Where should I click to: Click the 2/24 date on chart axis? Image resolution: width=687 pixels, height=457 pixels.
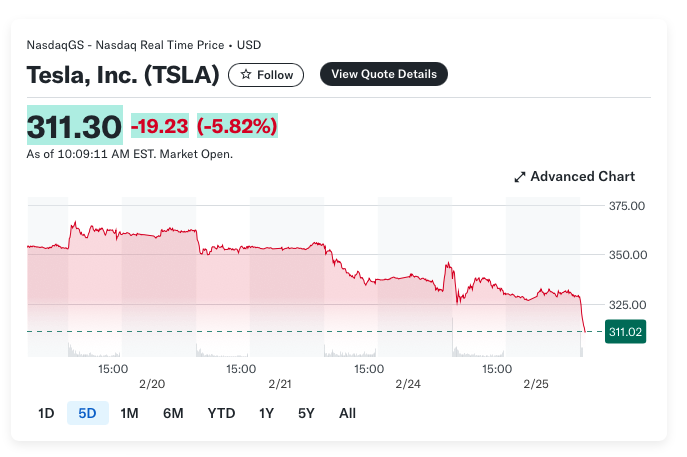point(408,384)
